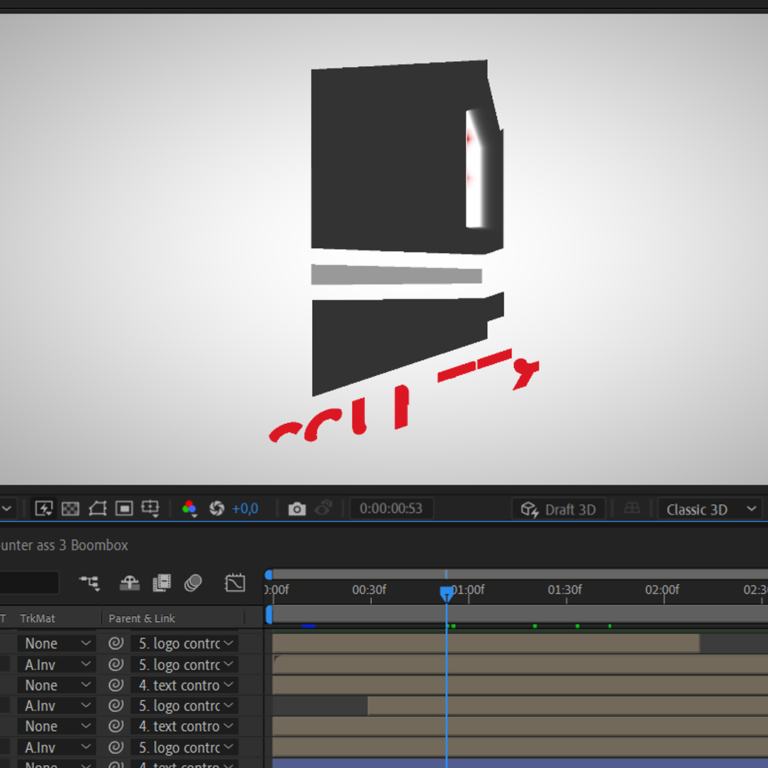Take a snapshot with the camera icon
Image resolution: width=768 pixels, height=768 pixels.
[297, 509]
